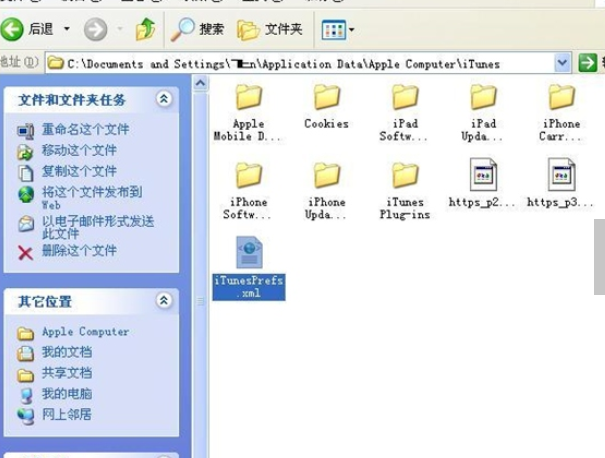
Task: Click 移动这个文件 link
Action: pyautogui.click(x=79, y=150)
